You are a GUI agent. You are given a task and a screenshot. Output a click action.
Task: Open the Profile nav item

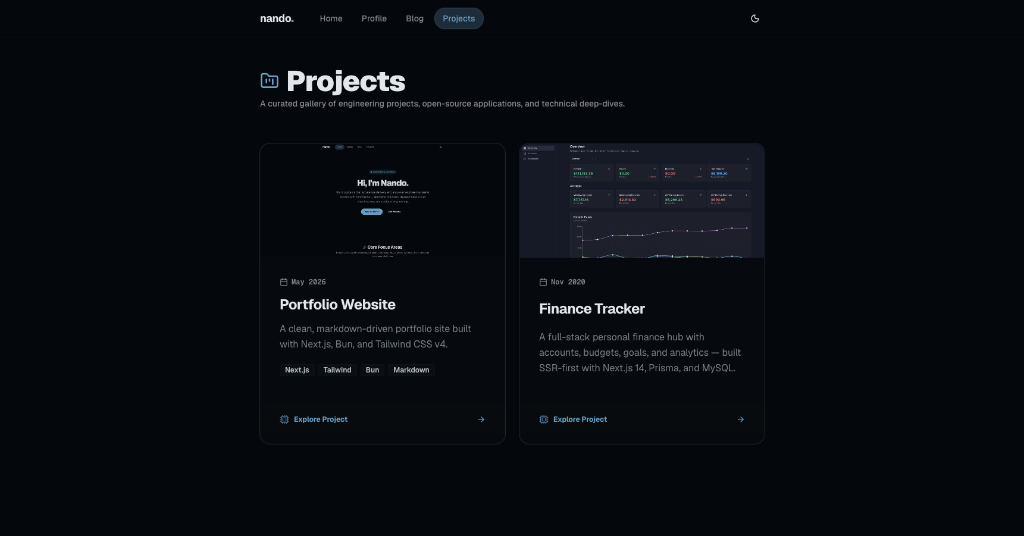374,18
